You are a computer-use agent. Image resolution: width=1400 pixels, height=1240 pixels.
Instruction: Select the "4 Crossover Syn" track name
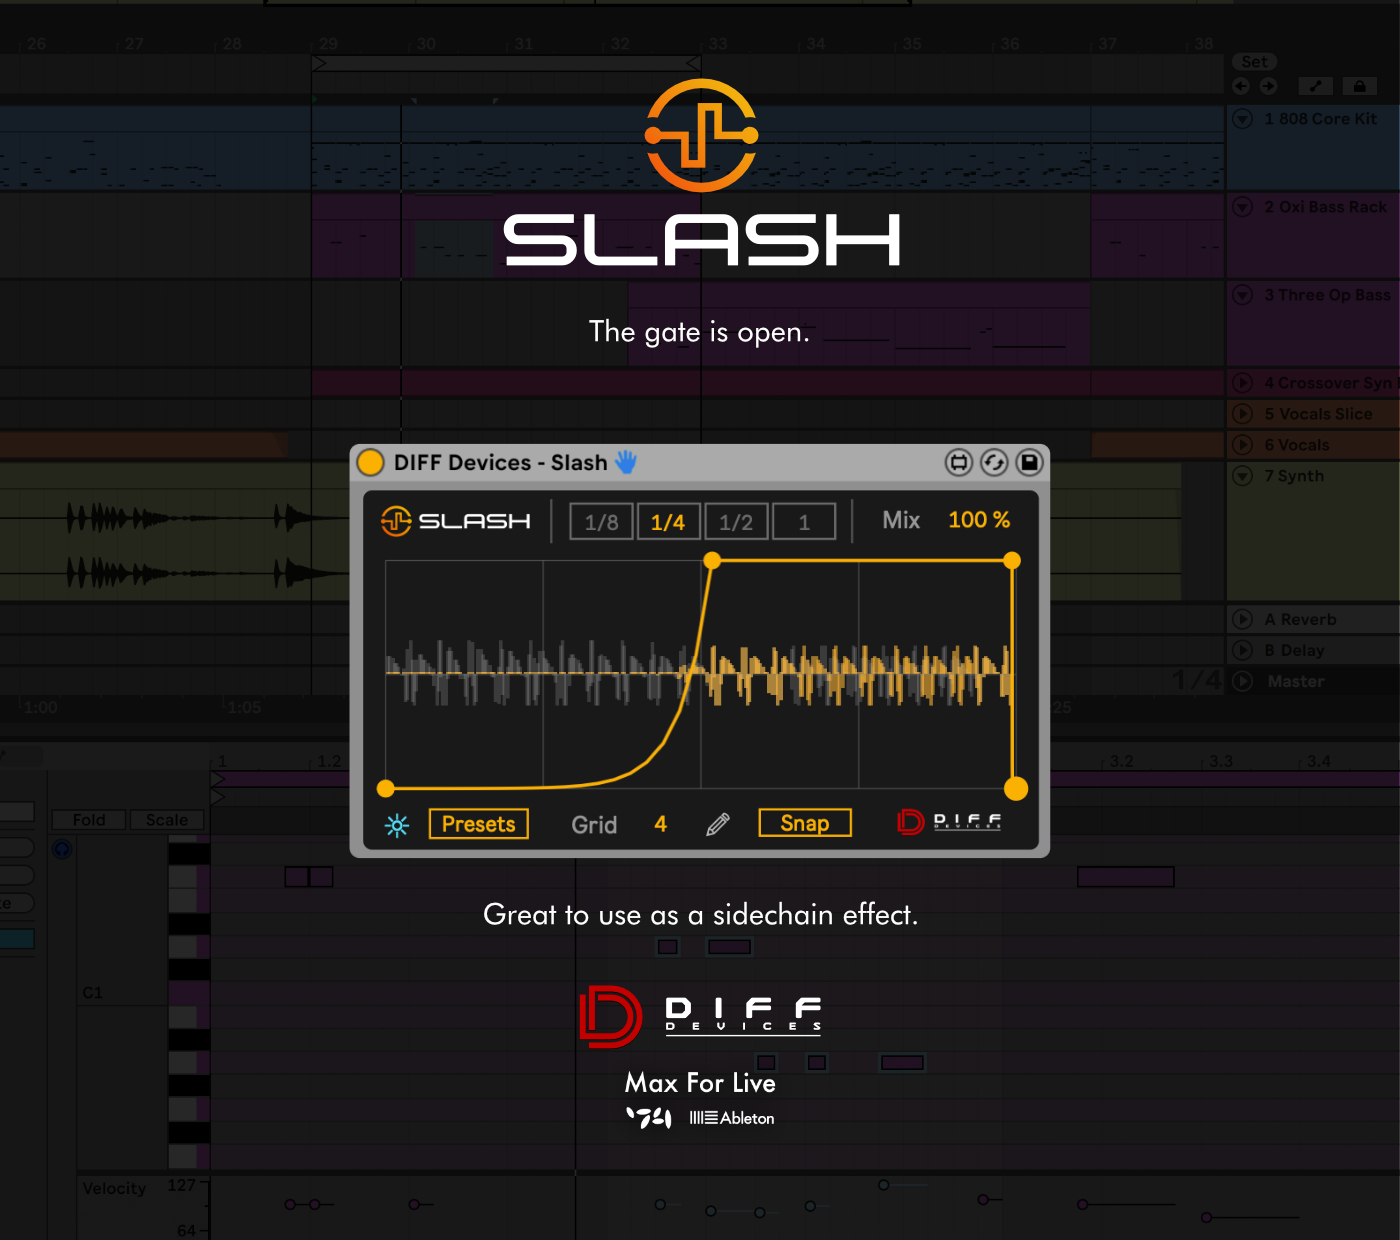tap(1328, 383)
